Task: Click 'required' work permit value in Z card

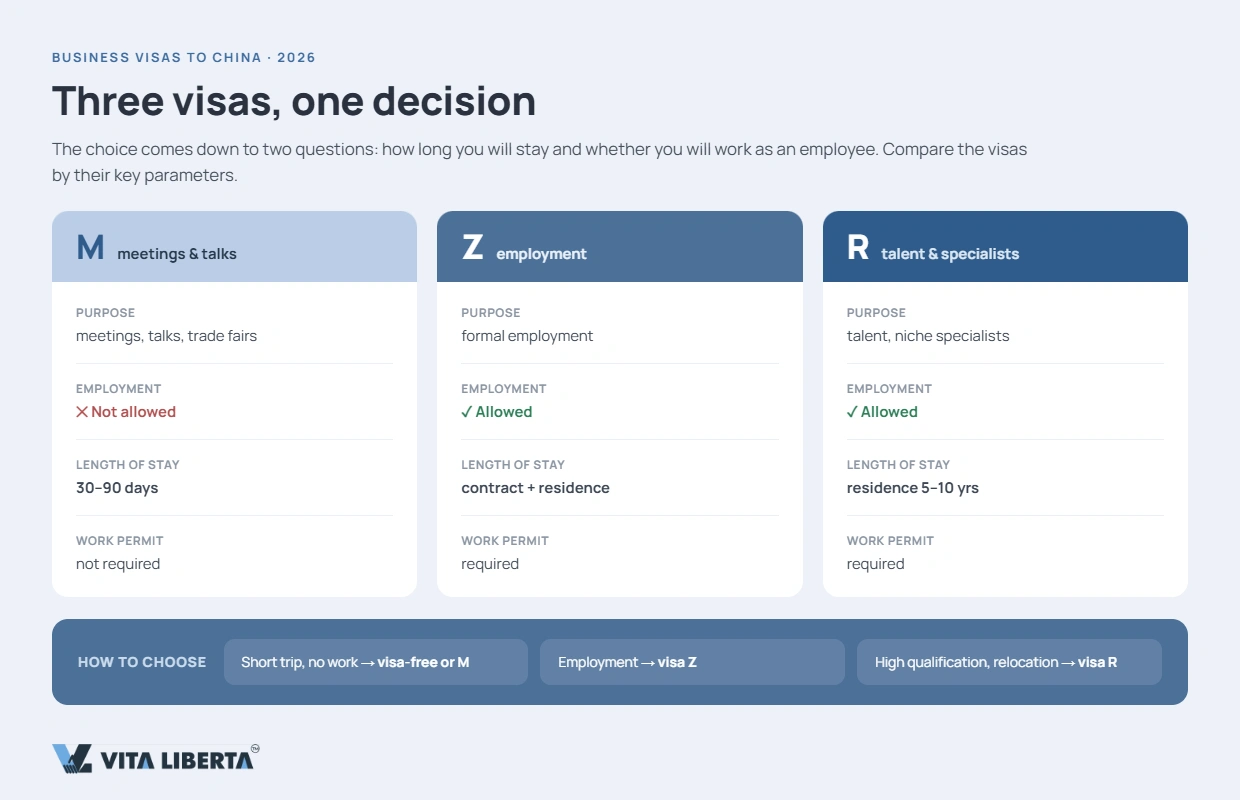Action: coord(490,564)
